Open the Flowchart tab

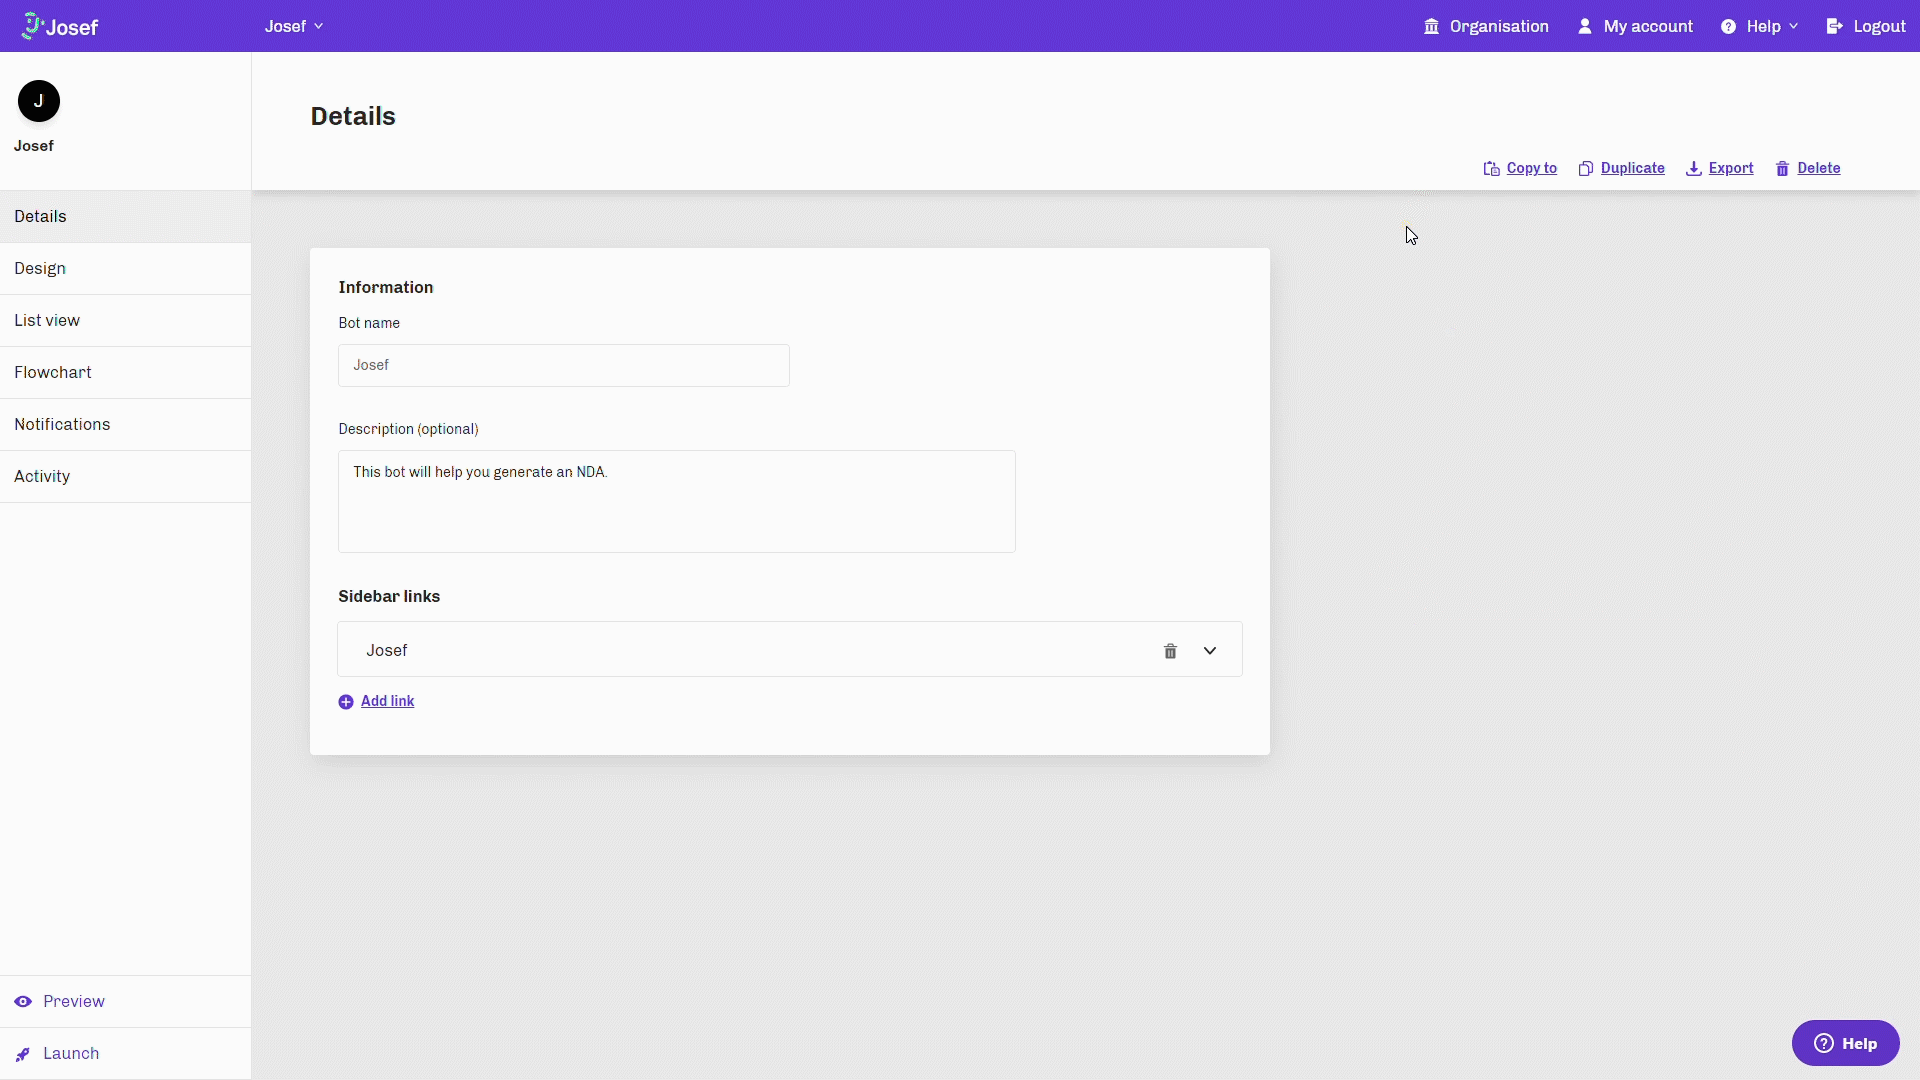click(125, 372)
